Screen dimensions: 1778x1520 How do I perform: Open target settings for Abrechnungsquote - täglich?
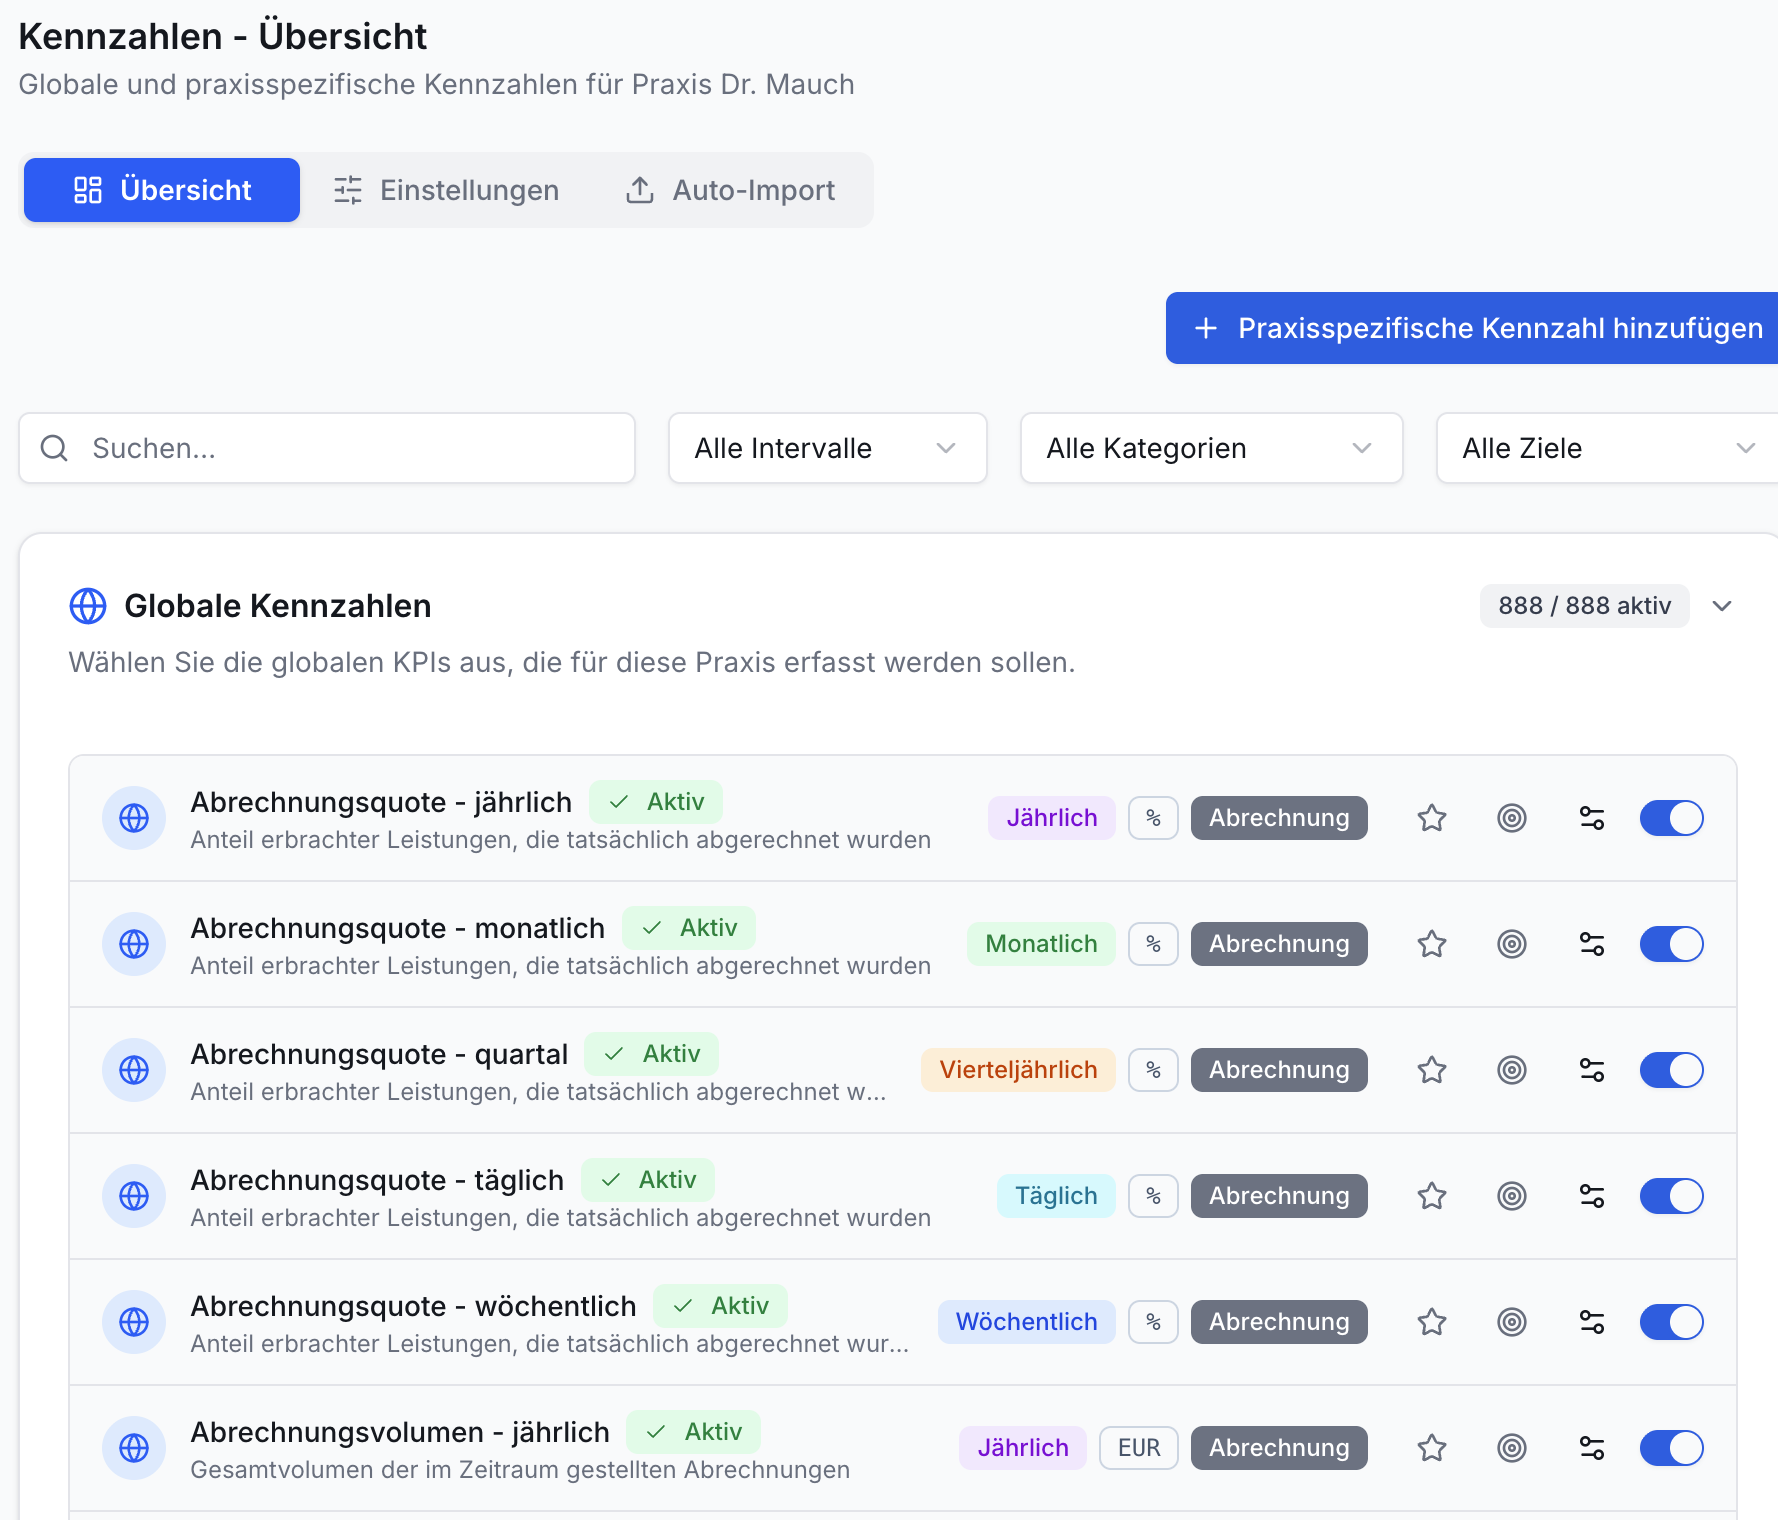point(1512,1196)
